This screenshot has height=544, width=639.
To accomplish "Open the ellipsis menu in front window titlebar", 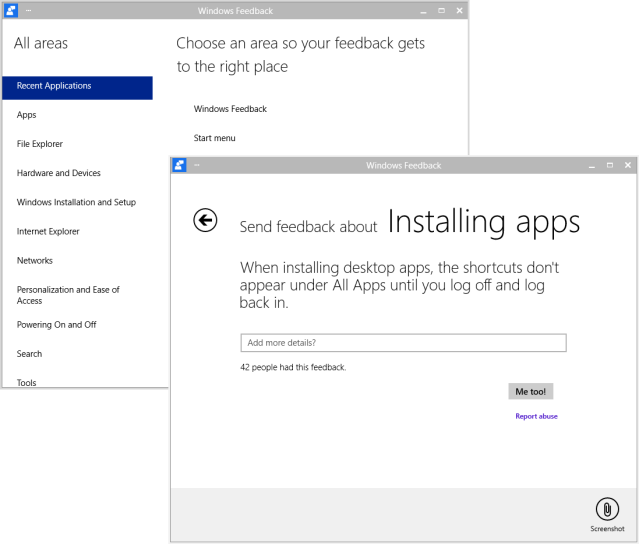I will pyautogui.click(x=197, y=165).
